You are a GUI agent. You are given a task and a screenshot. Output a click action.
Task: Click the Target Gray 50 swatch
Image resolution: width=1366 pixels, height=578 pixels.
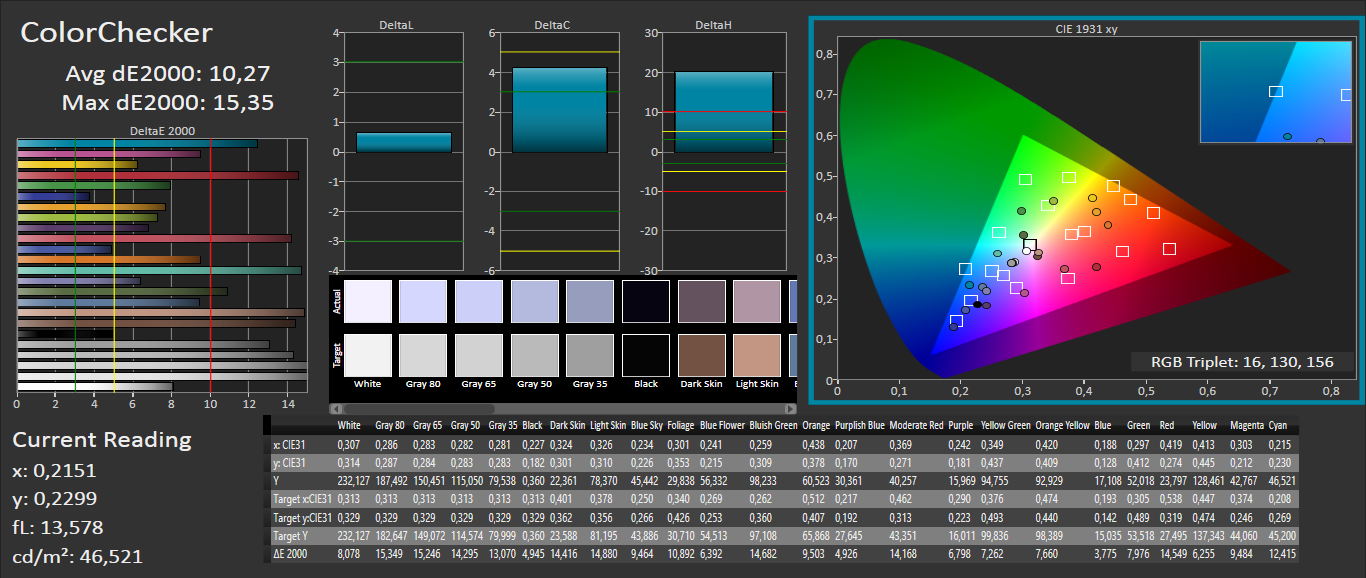tap(534, 355)
